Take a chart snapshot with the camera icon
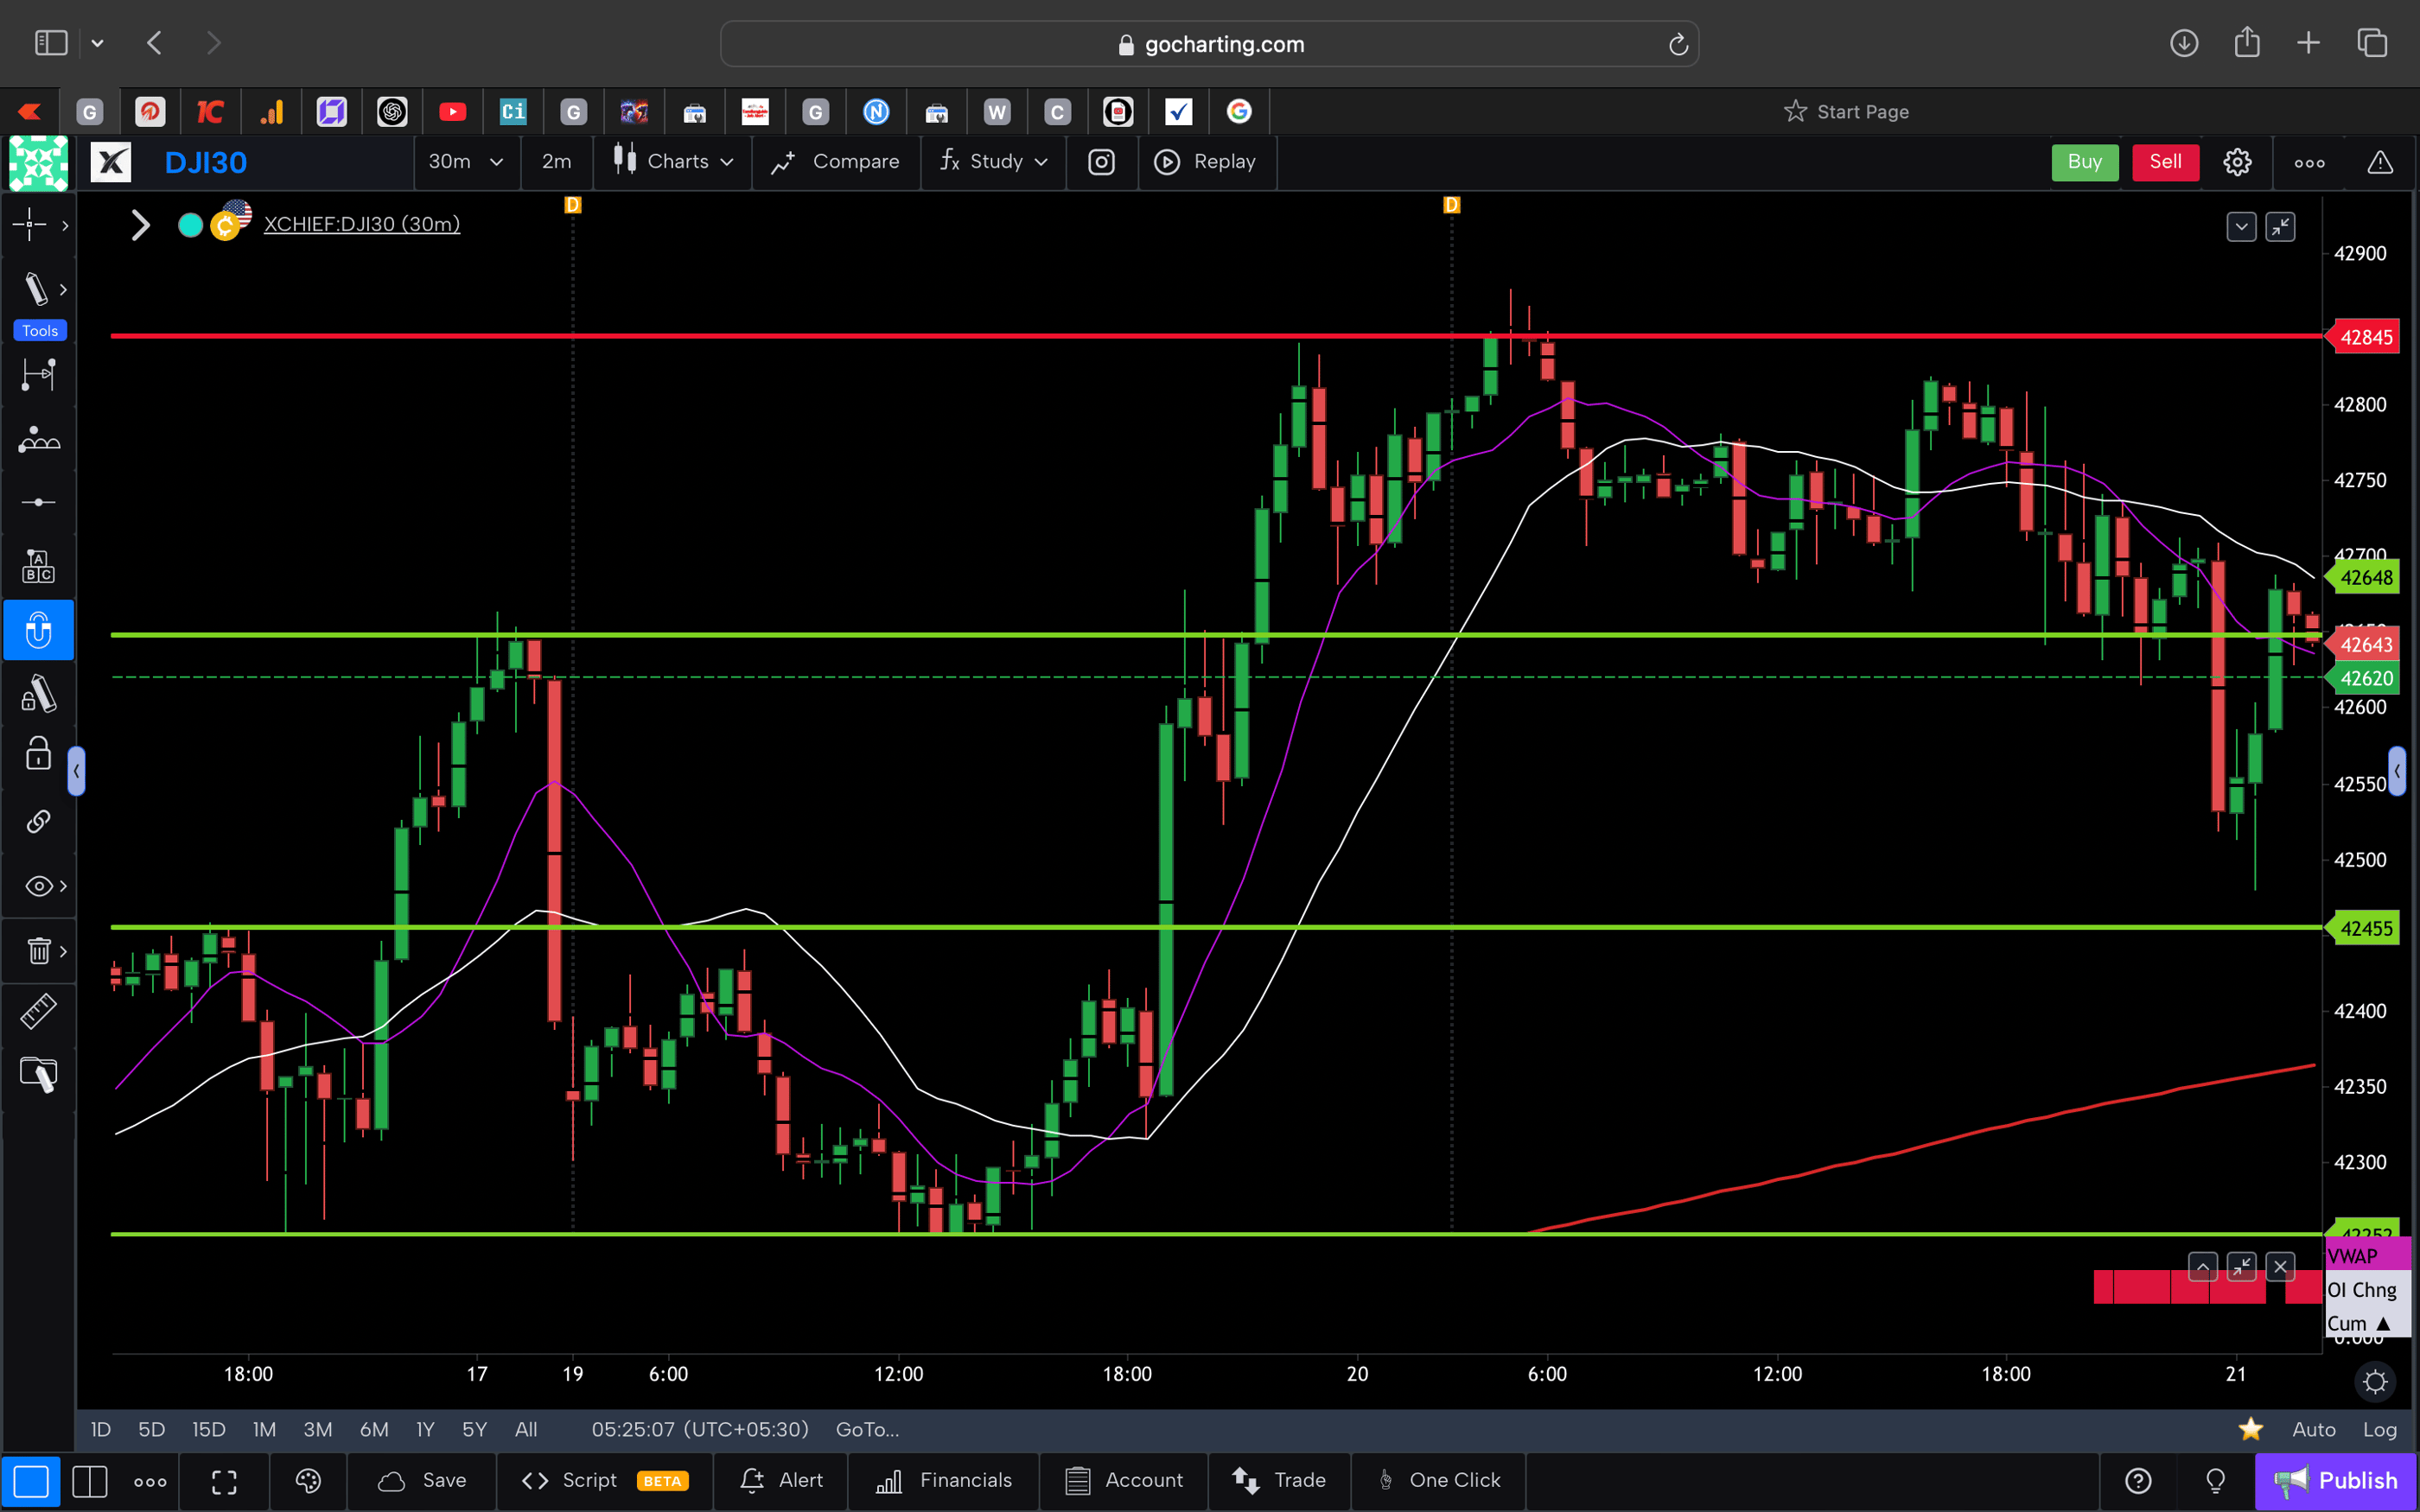Image resolution: width=2420 pixels, height=1512 pixels. pos(1101,161)
